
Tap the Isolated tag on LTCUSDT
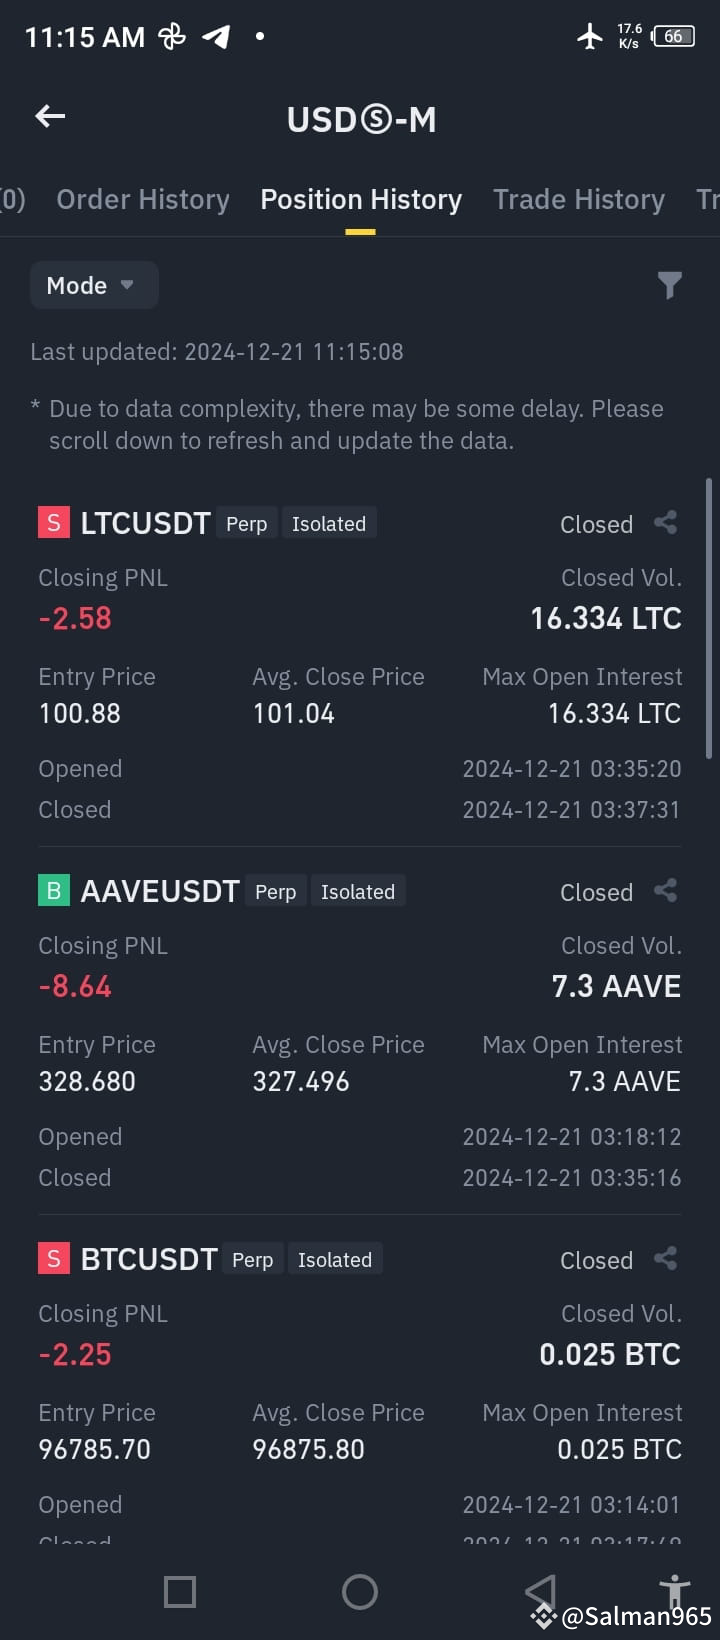pyautogui.click(x=329, y=524)
